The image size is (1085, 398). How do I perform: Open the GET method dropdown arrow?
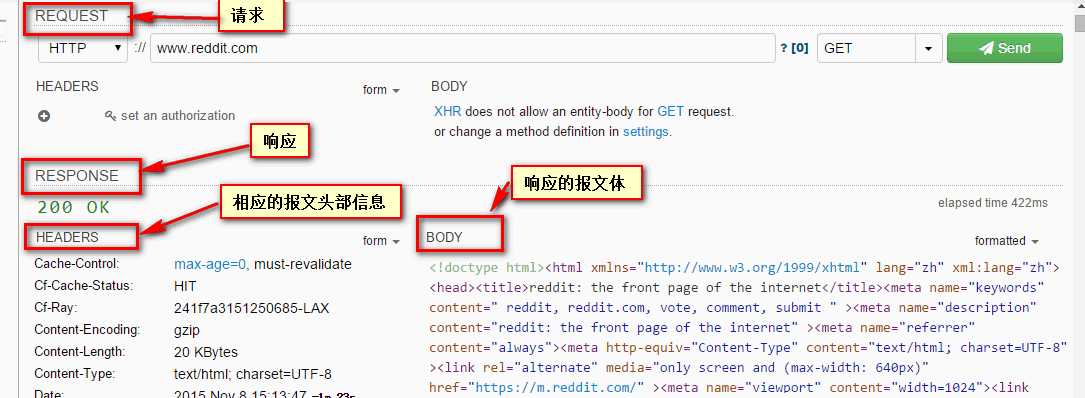[928, 48]
